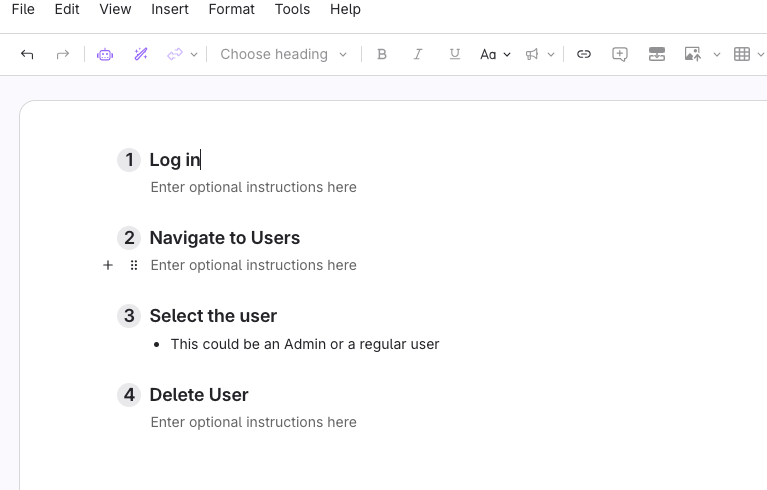The height and width of the screenshot is (490, 767).
Task: Click the redo arrow icon
Action: point(63,55)
